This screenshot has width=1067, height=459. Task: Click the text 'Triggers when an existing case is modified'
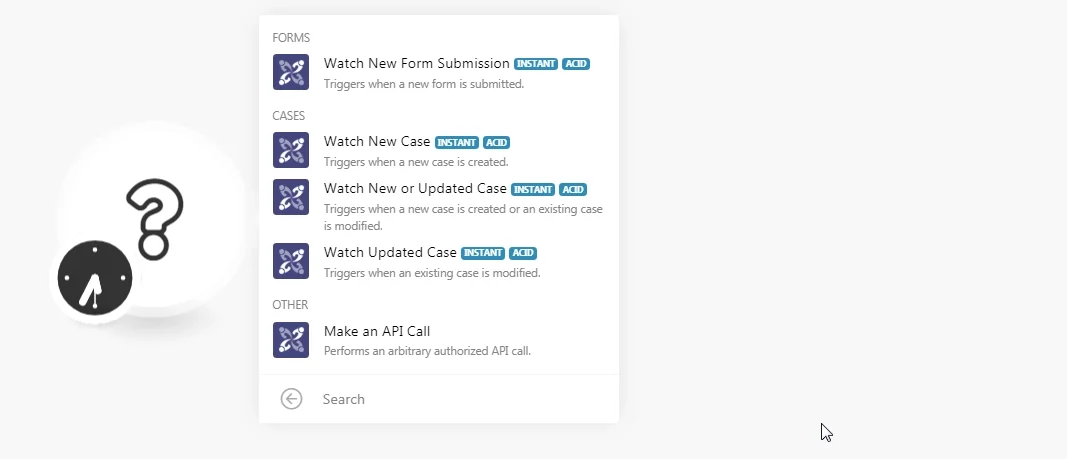coord(431,273)
